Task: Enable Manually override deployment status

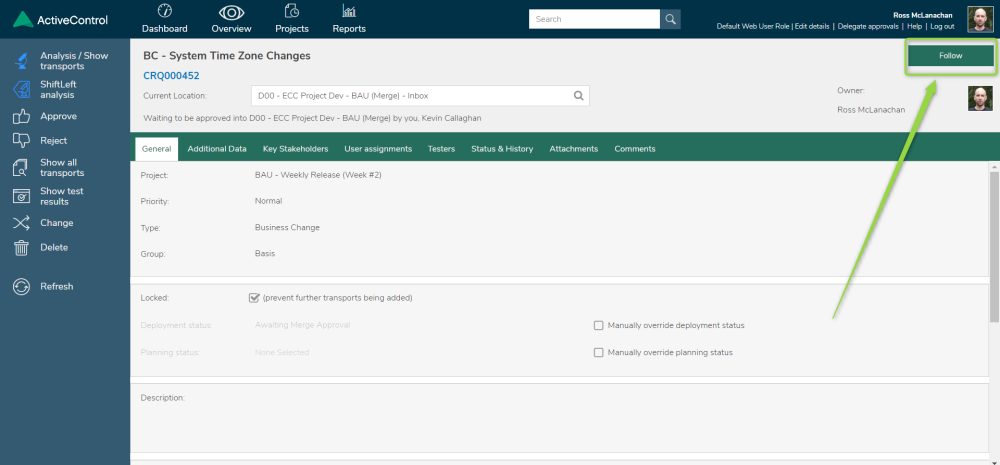Action: pos(598,325)
